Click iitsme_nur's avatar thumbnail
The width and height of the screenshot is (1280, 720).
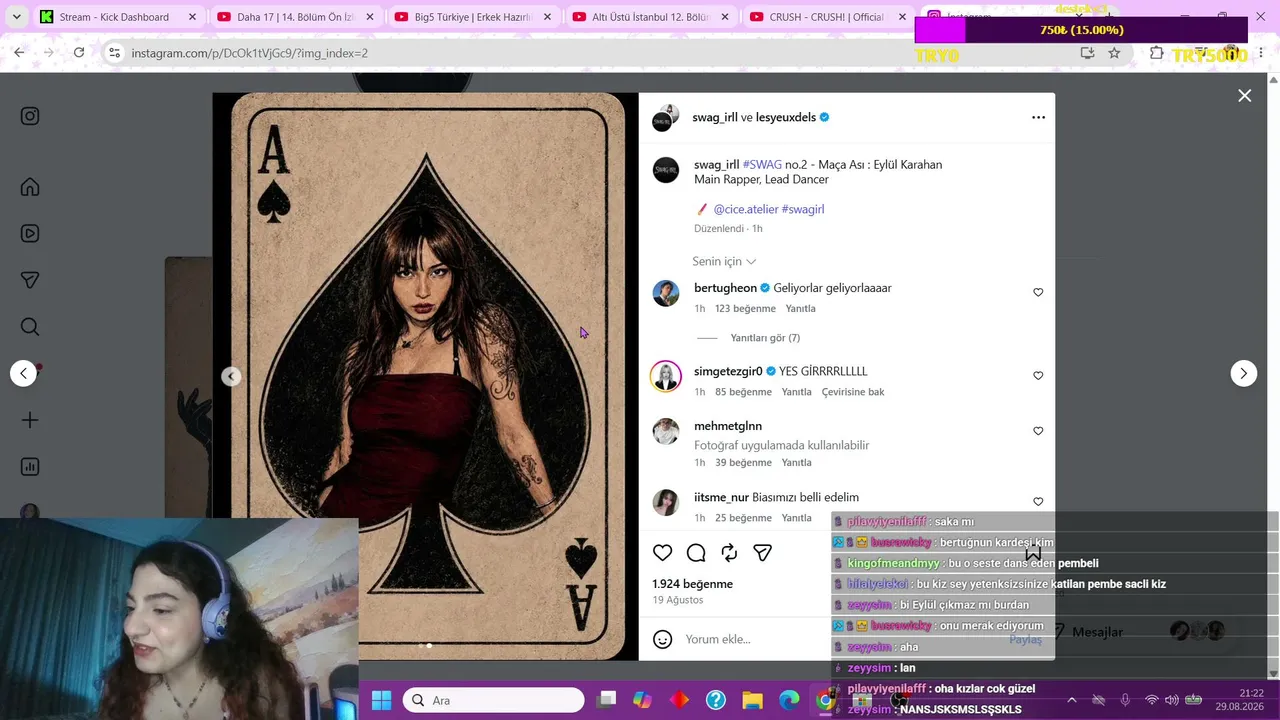(x=666, y=502)
